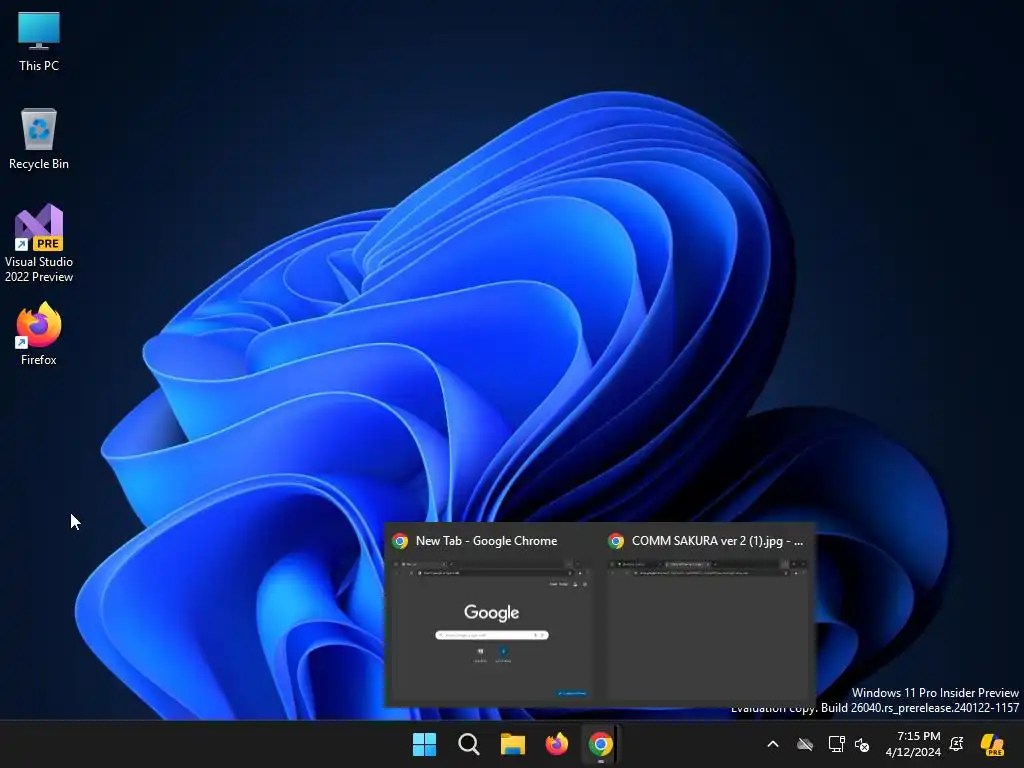
Task: Select Visual Studio 2022 Preview label
Action: (39, 269)
